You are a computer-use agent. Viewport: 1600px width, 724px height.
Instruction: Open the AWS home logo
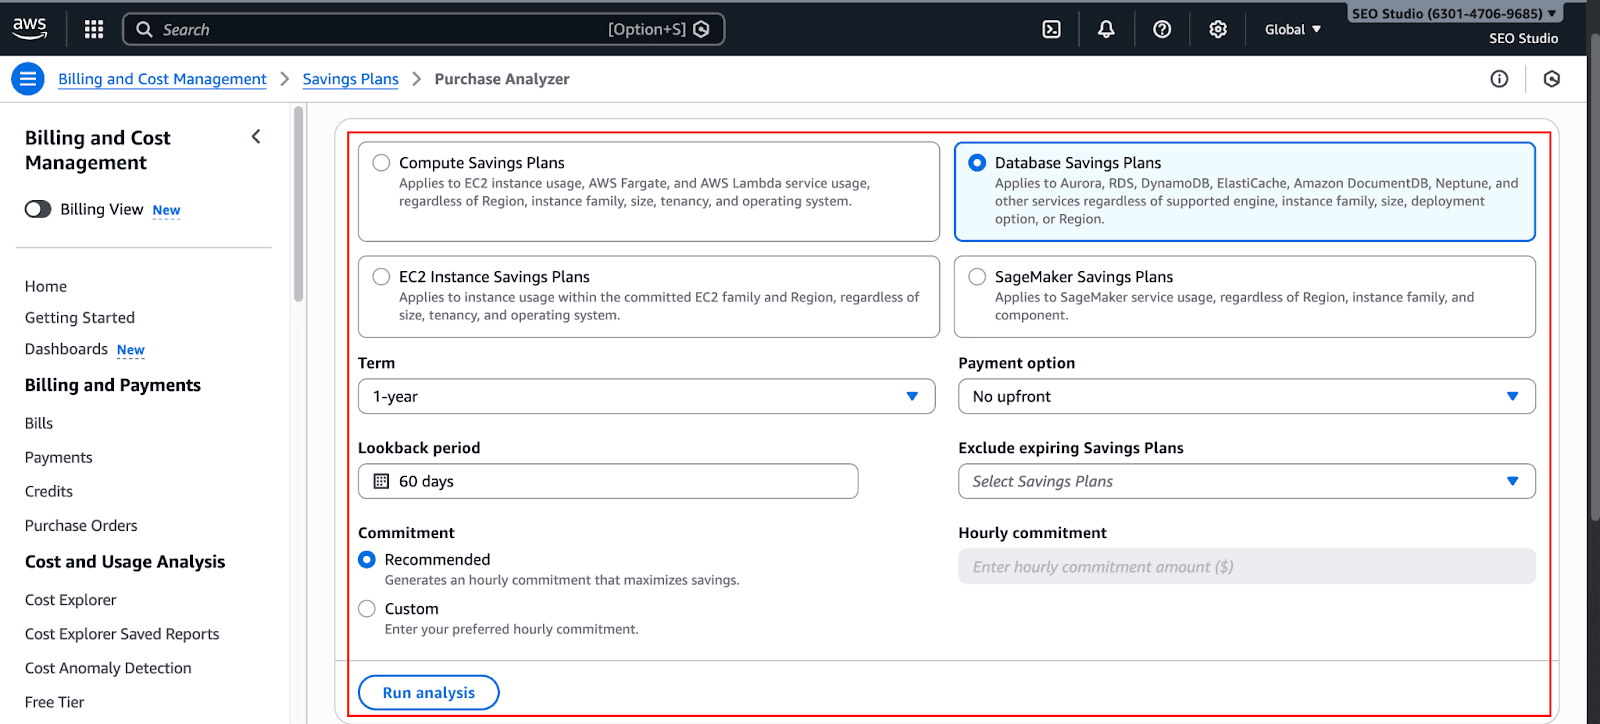[30, 29]
